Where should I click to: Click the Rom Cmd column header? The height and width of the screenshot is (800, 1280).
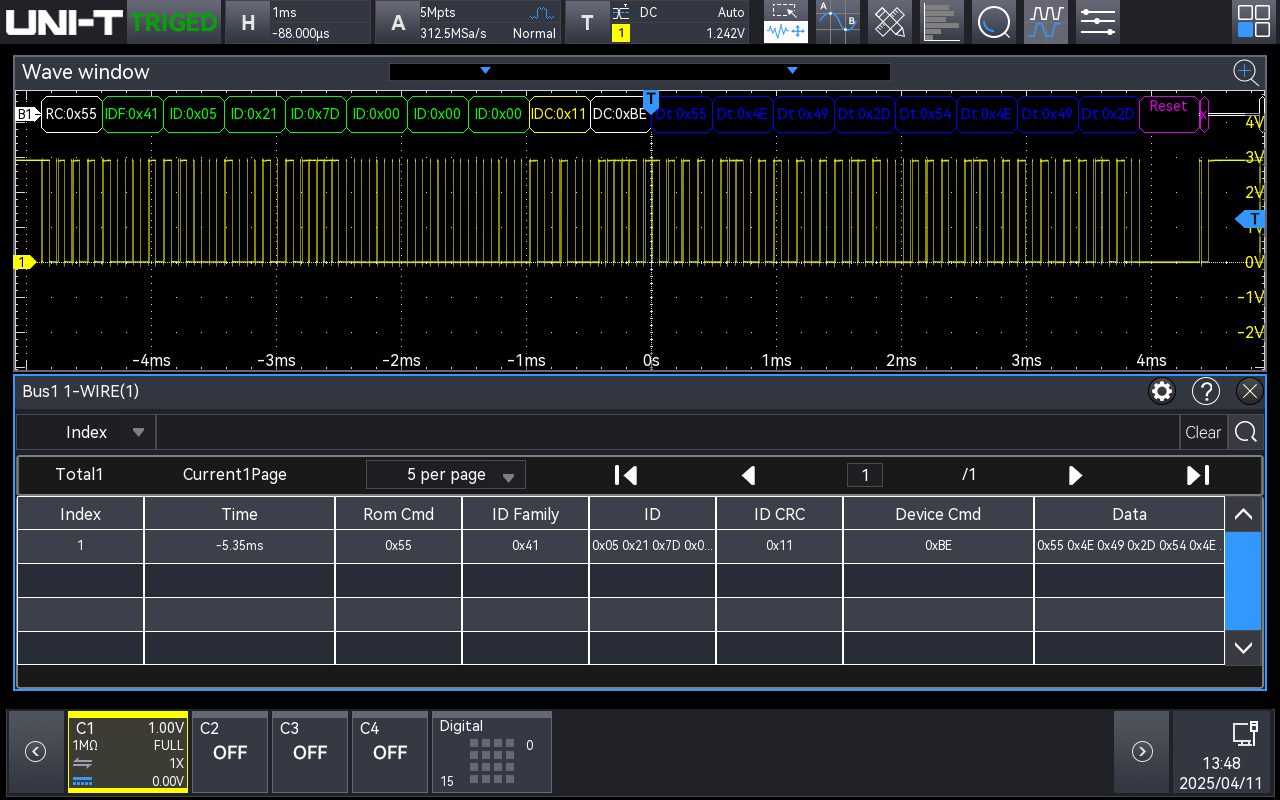(x=398, y=514)
